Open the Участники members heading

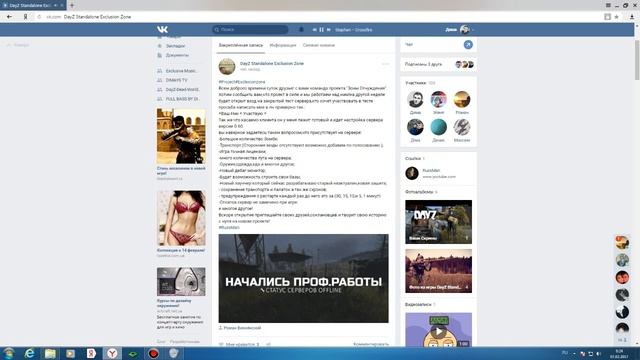pos(416,83)
